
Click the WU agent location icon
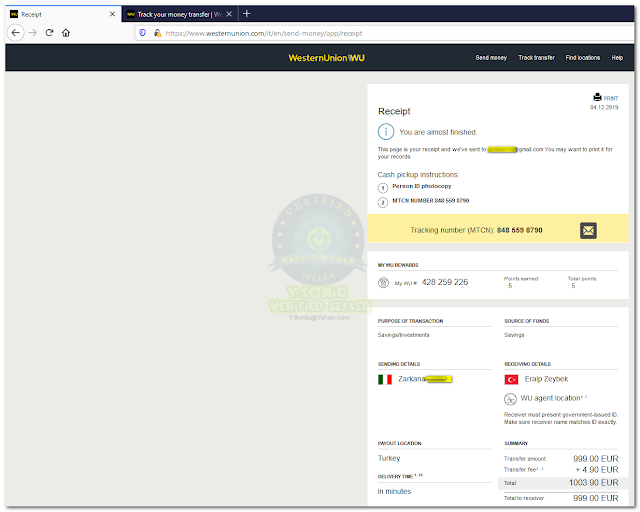tap(510, 398)
